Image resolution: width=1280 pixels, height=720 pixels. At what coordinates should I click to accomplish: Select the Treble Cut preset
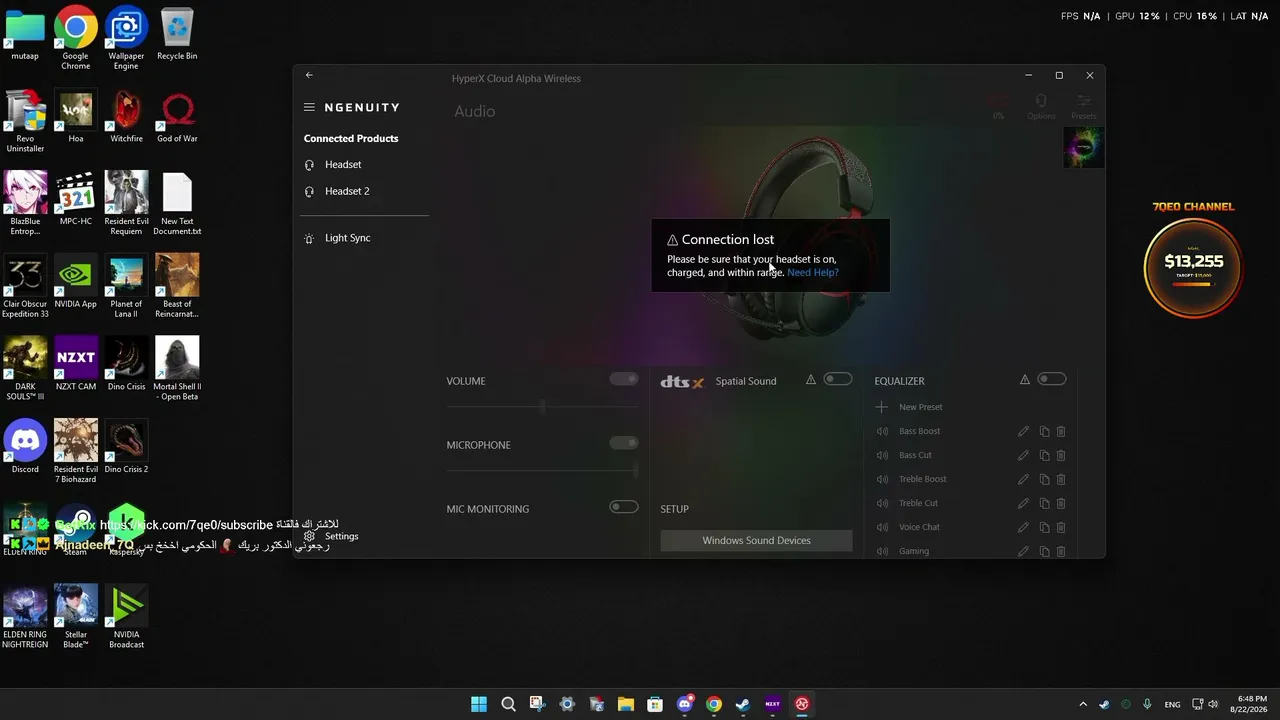pyautogui.click(x=918, y=503)
